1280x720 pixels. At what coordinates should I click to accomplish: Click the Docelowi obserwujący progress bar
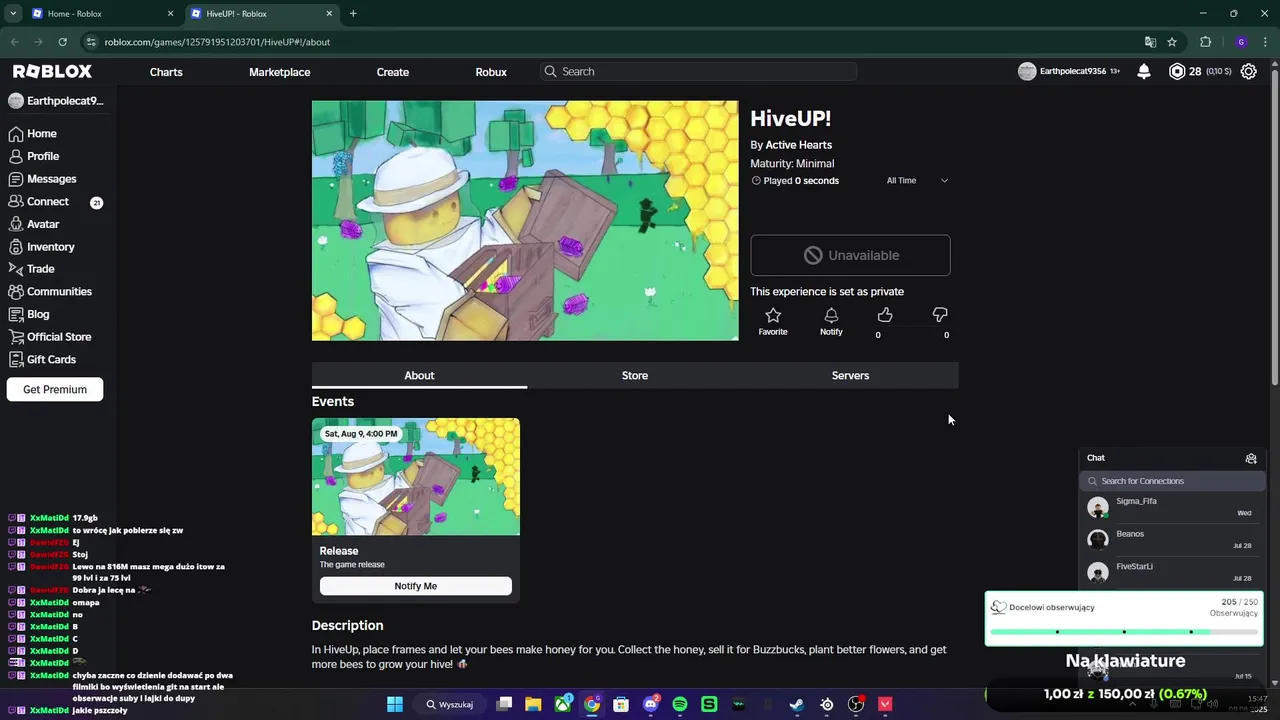coord(1124,632)
